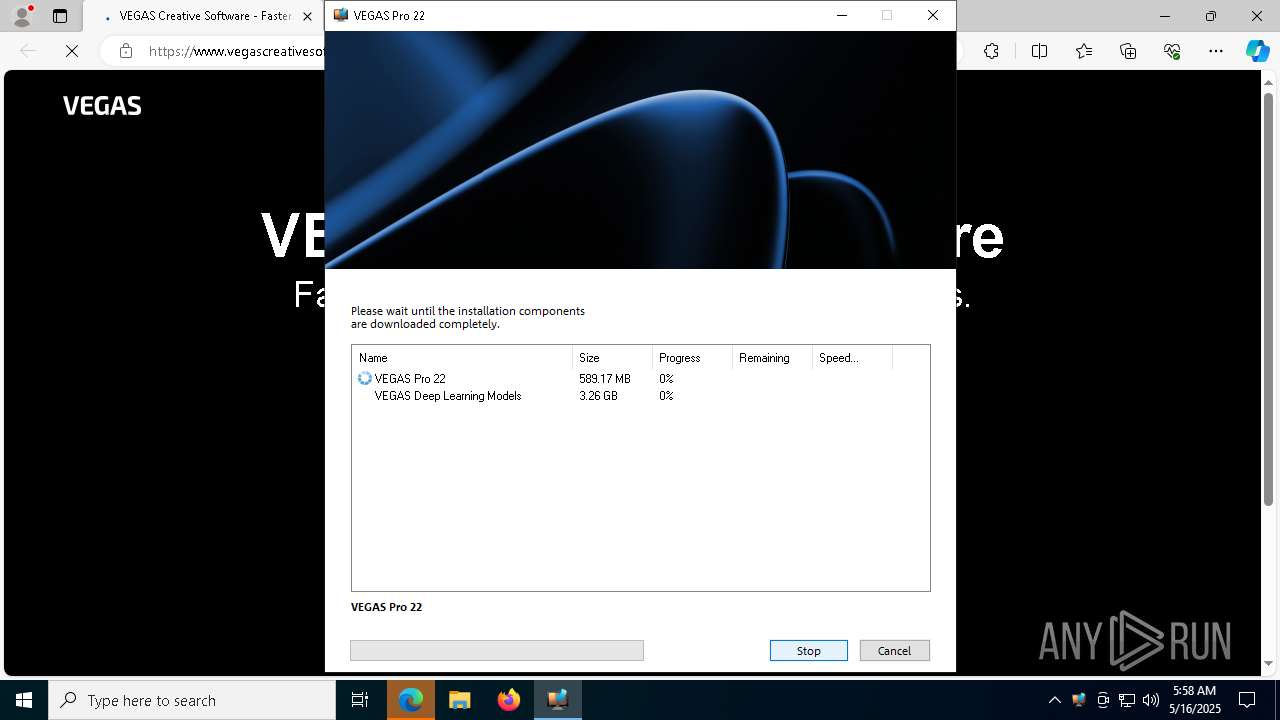Screen dimensions: 1280x720
Task: Open Edge Settings and more menu
Action: pyautogui.click(x=1216, y=51)
